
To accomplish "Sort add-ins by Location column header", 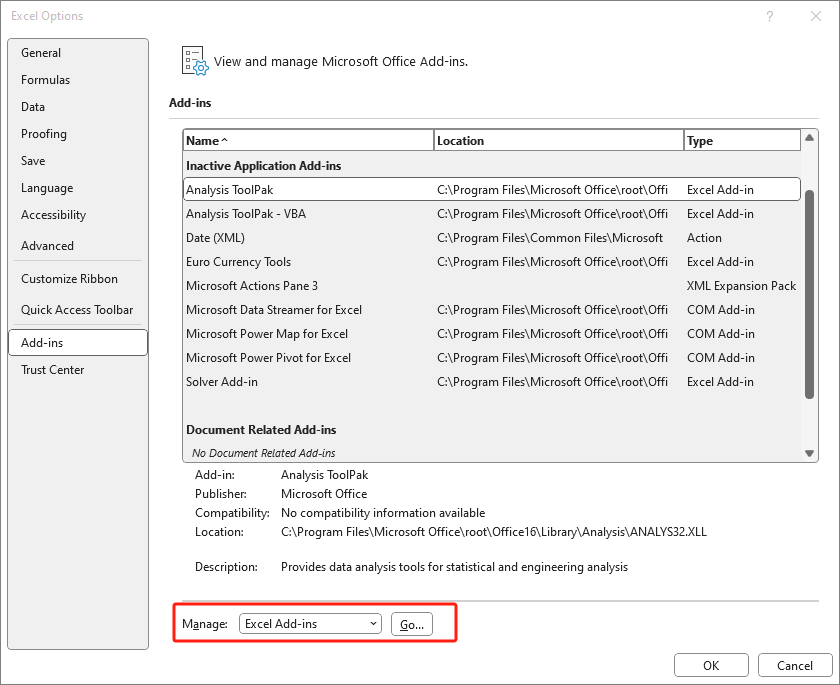I will point(558,141).
